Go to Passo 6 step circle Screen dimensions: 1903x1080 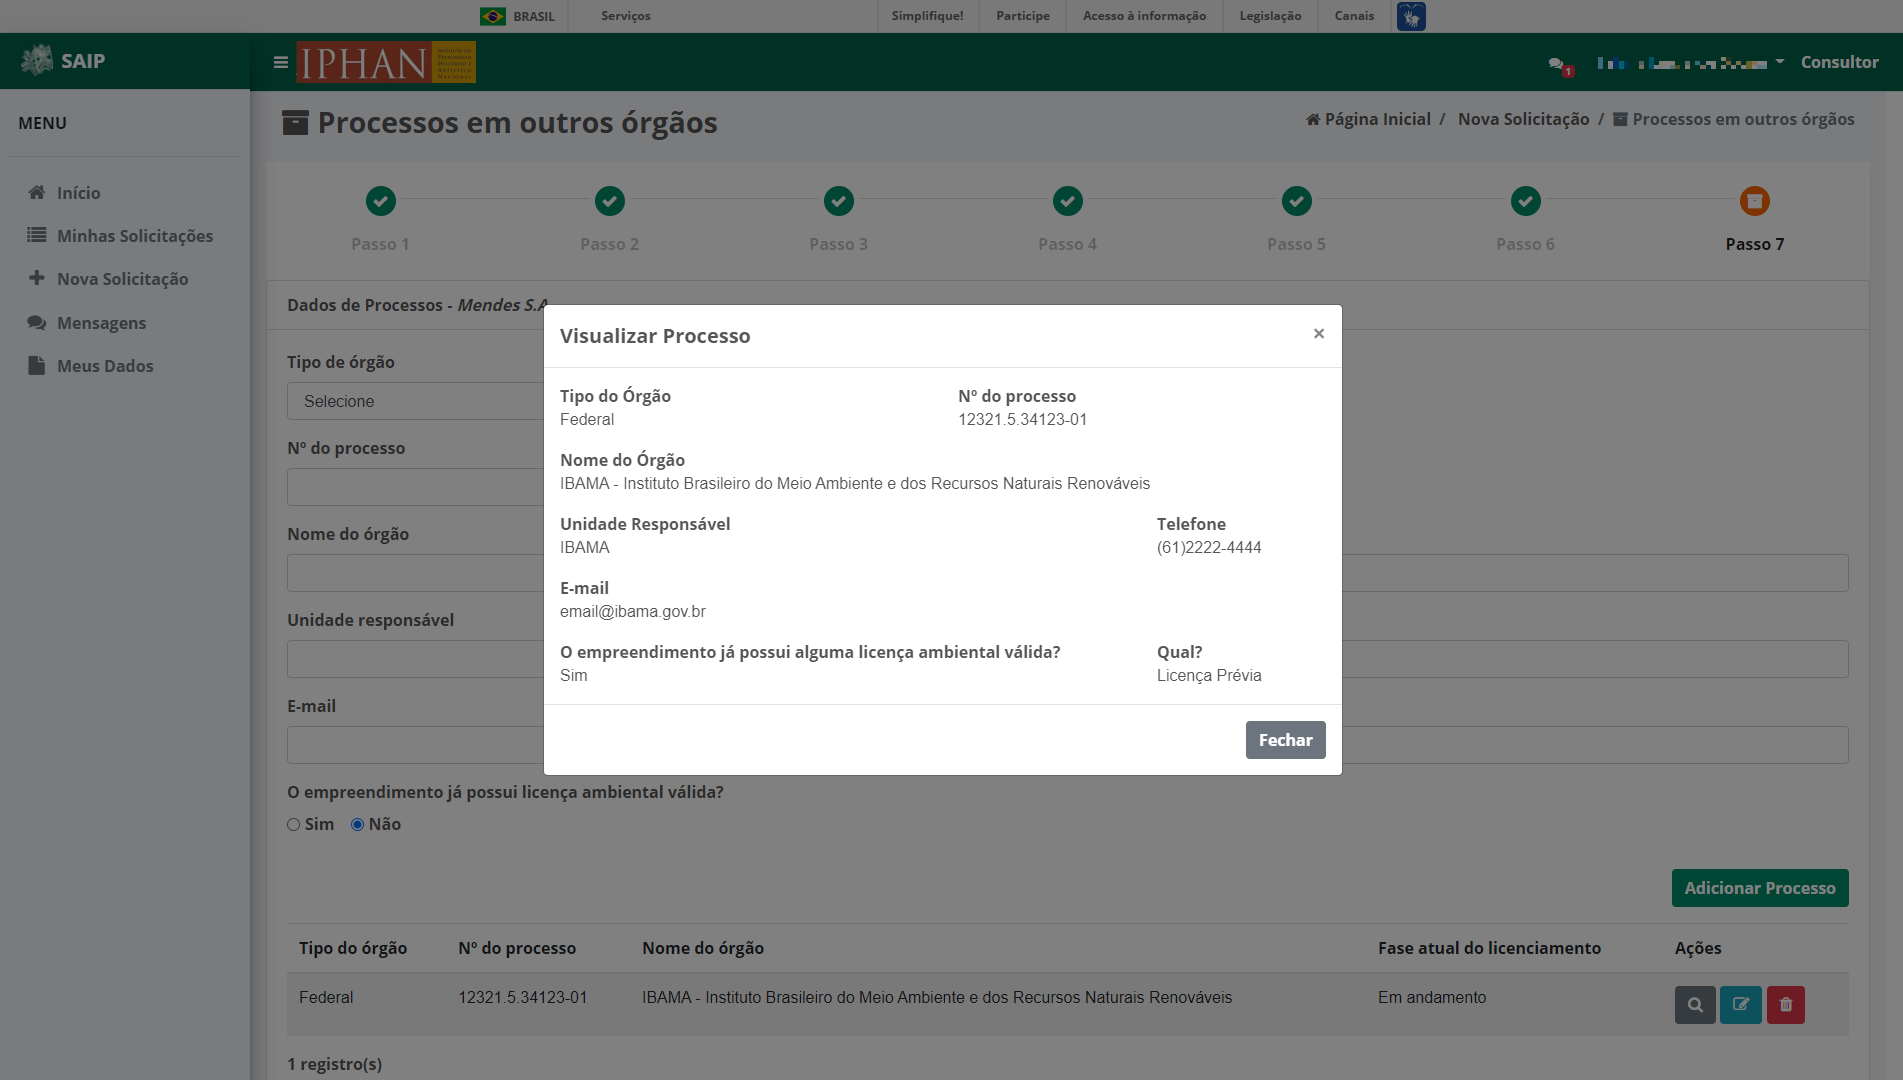[1525, 201]
